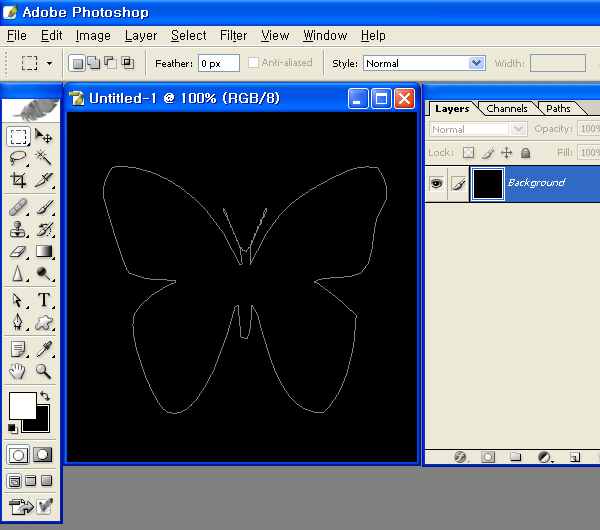
Task: Select Full Screen with menu bar
Action: pyautogui.click(x=31, y=481)
